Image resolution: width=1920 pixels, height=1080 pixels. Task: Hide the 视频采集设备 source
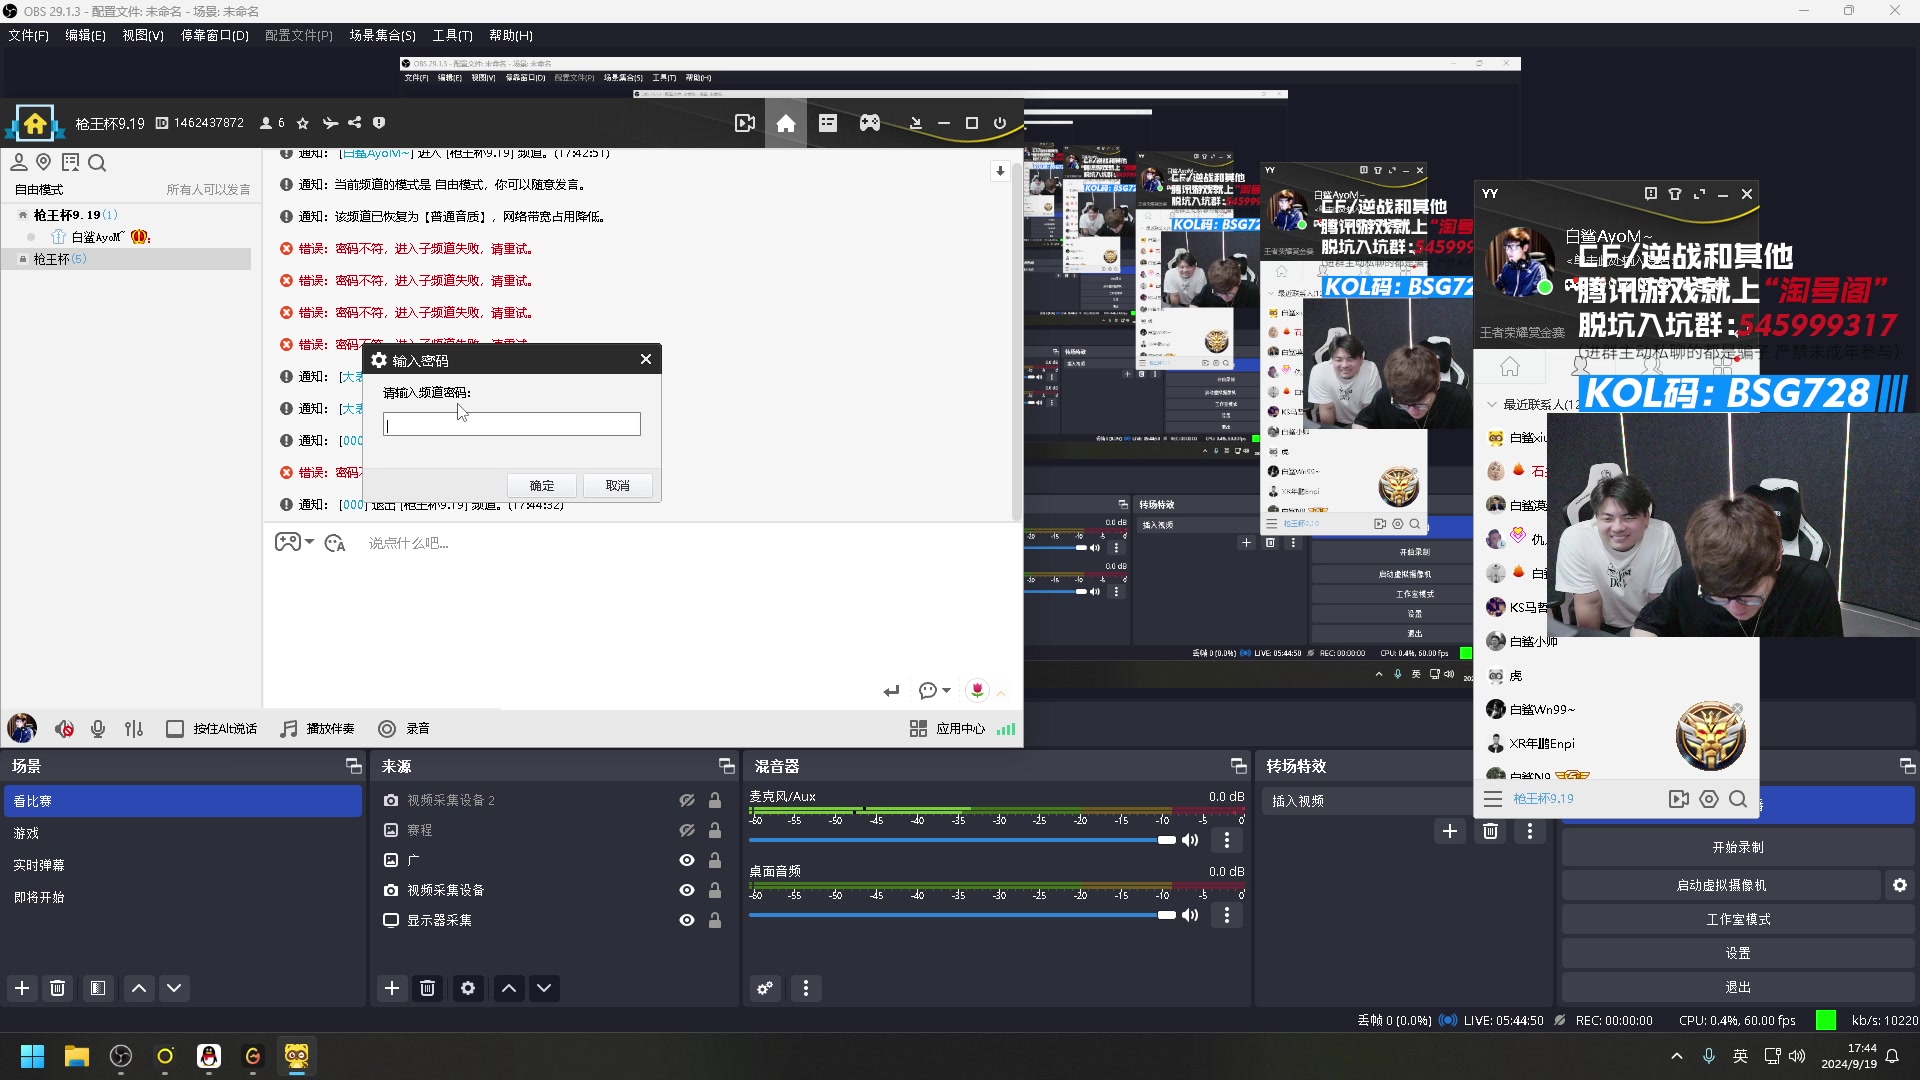(687, 890)
